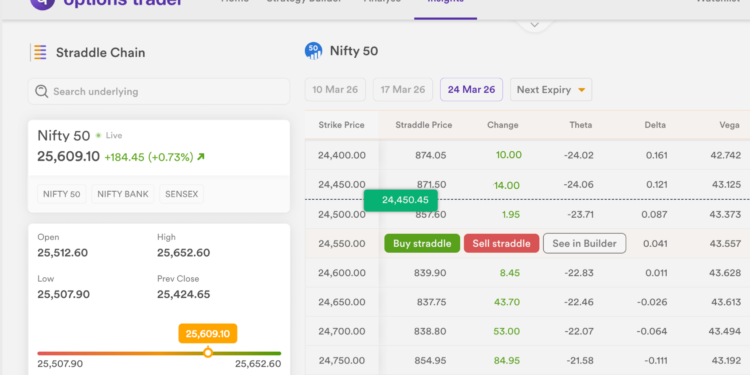The width and height of the screenshot is (750, 375).
Task: Click the Prev Close value 25,424.65
Action: 184,294
